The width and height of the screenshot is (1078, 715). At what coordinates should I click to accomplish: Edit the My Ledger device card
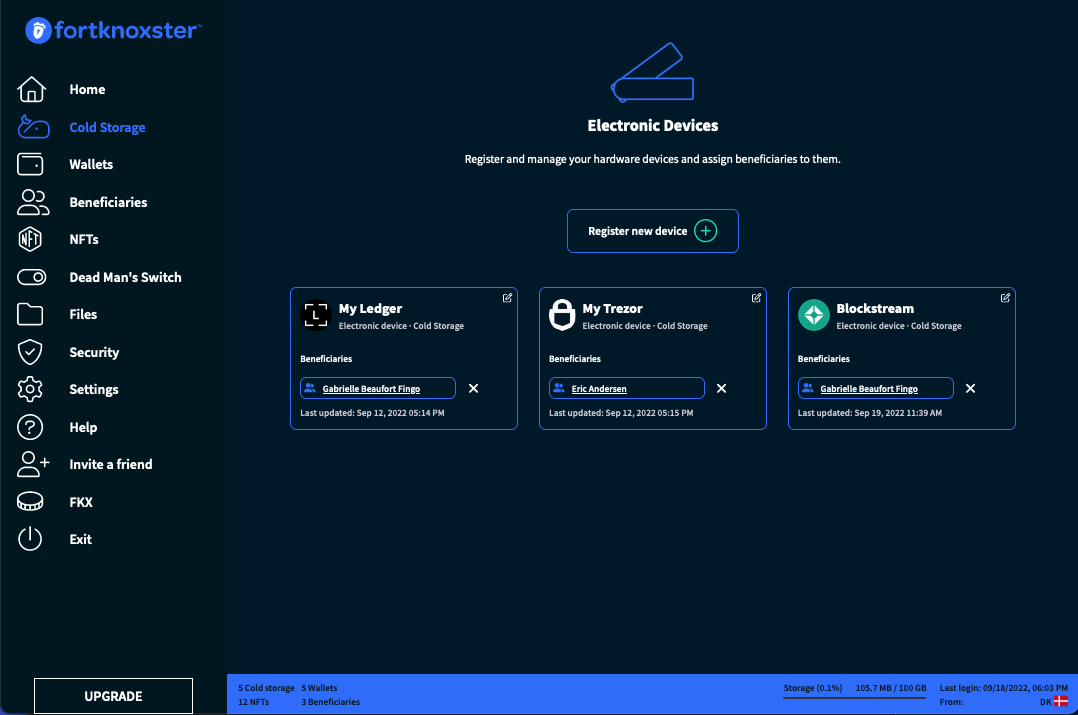[x=507, y=298]
